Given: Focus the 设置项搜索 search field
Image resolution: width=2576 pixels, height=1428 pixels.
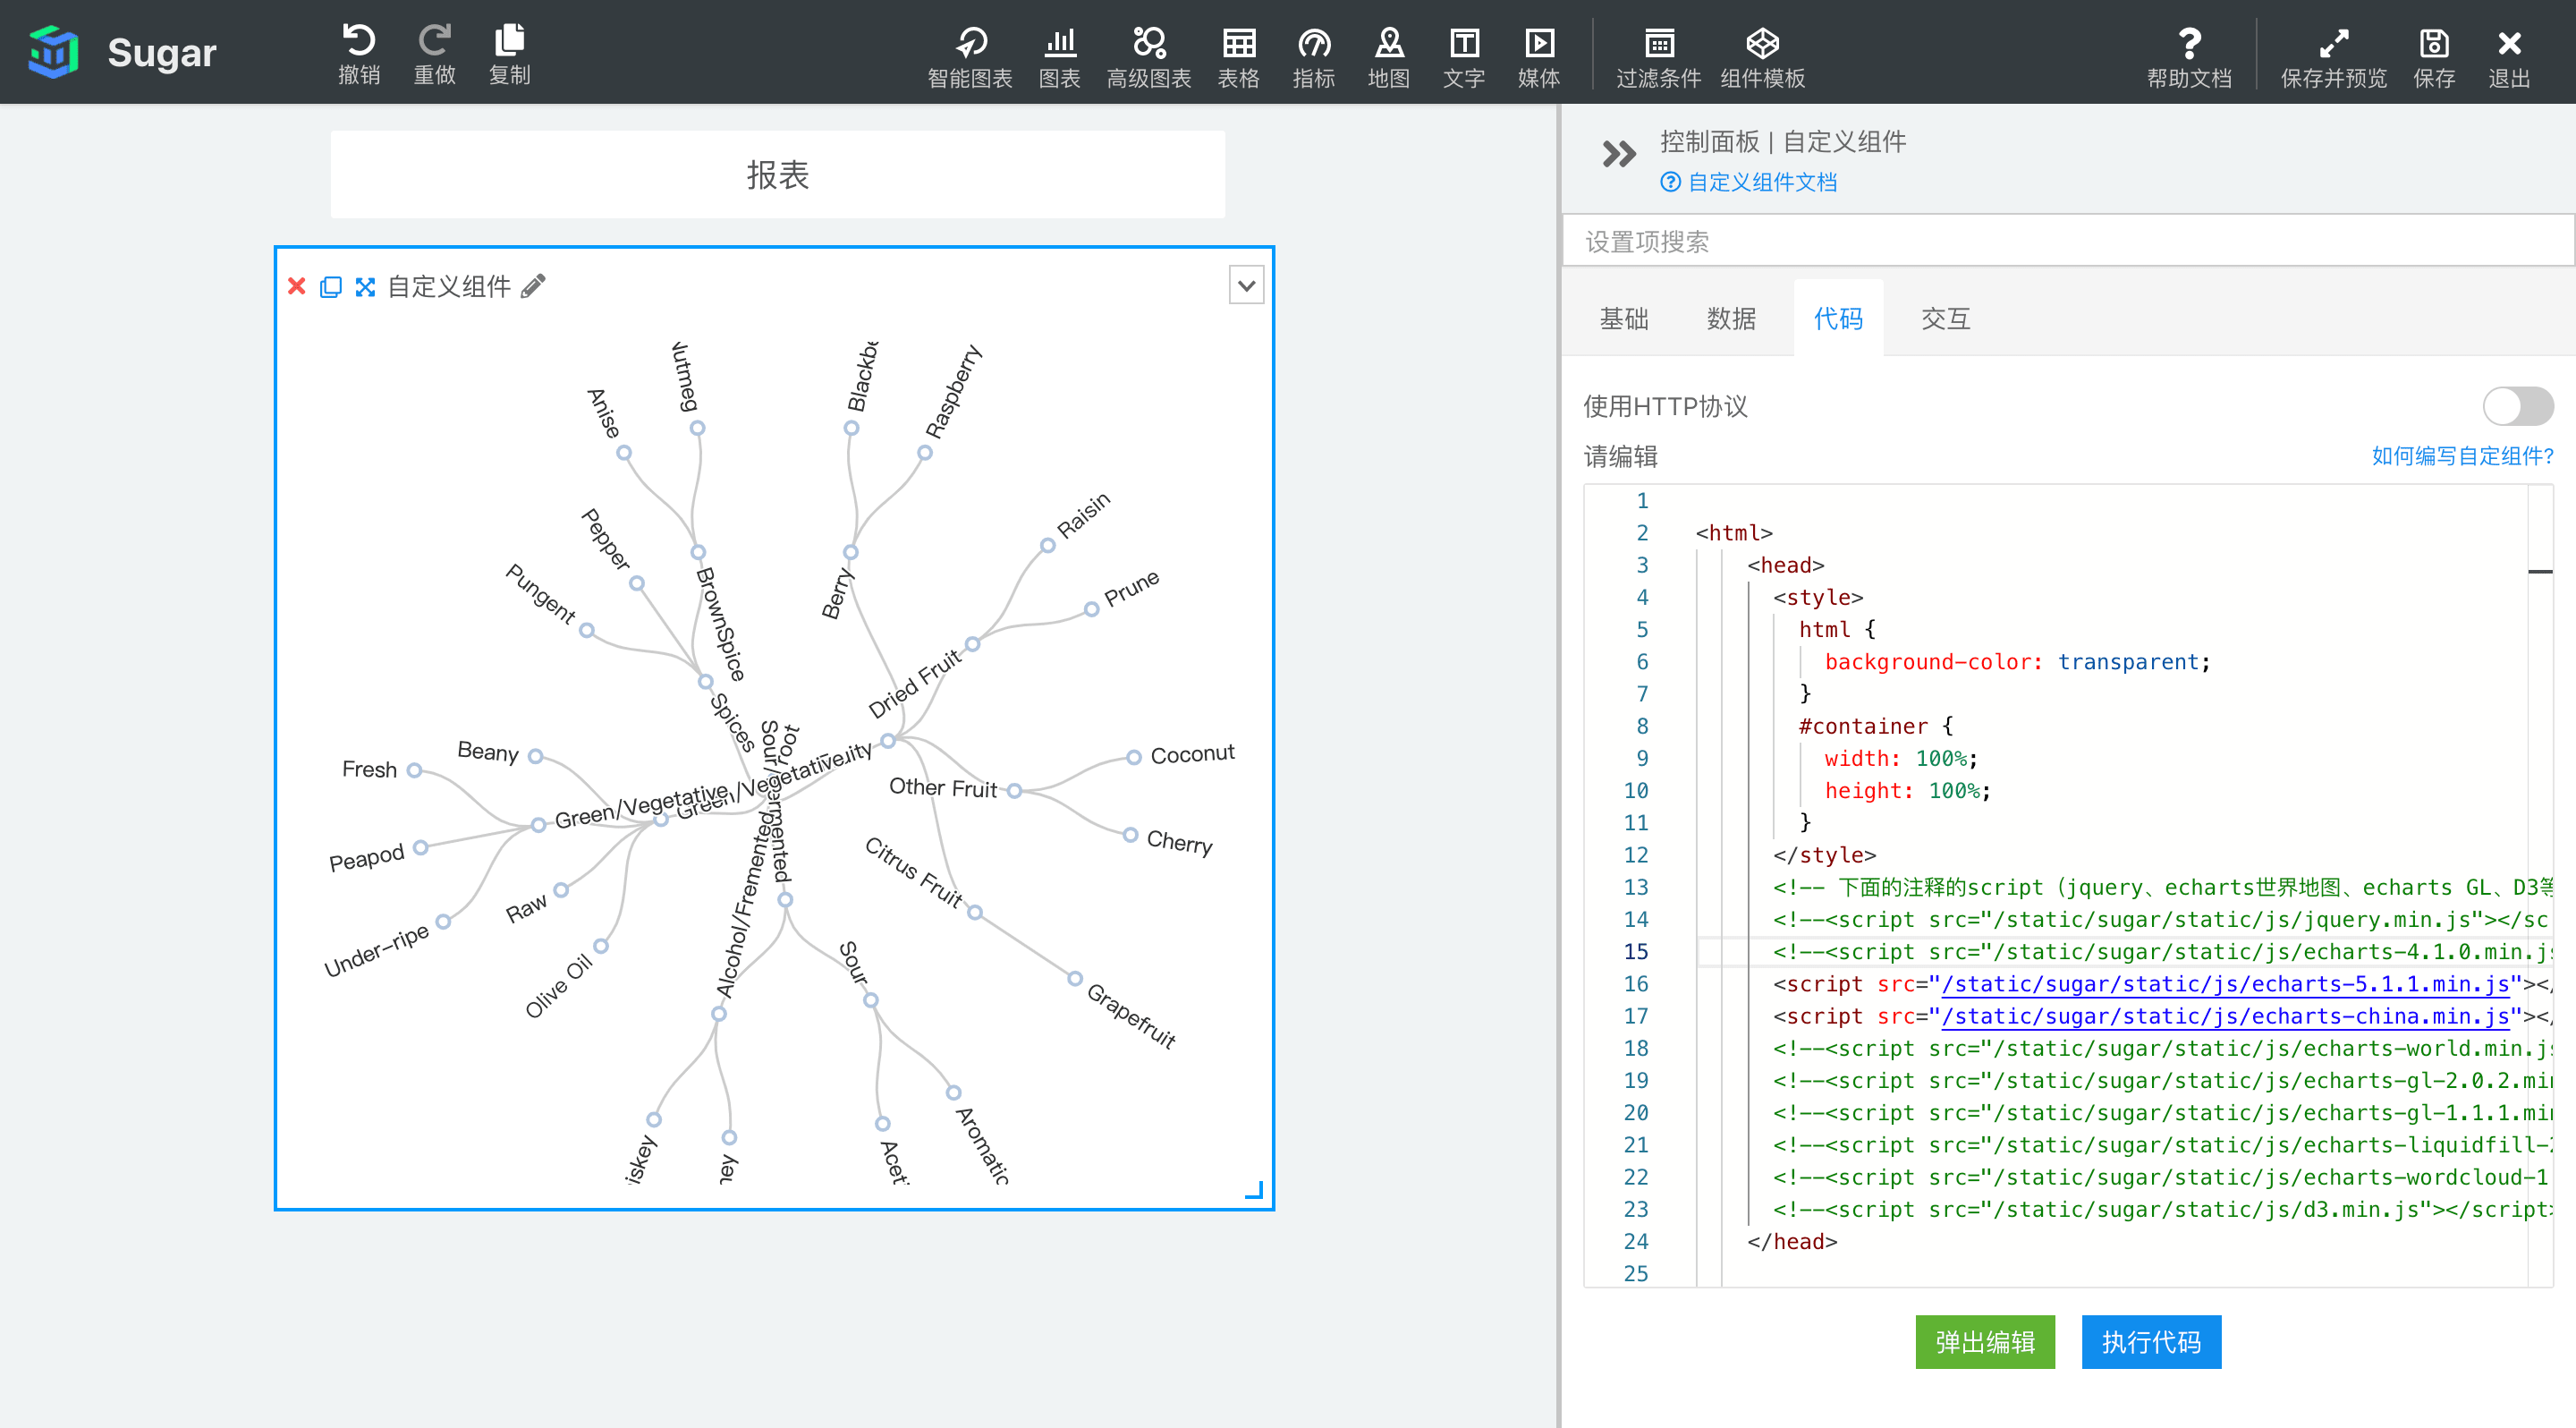Looking at the screenshot, I should [x=2067, y=241].
